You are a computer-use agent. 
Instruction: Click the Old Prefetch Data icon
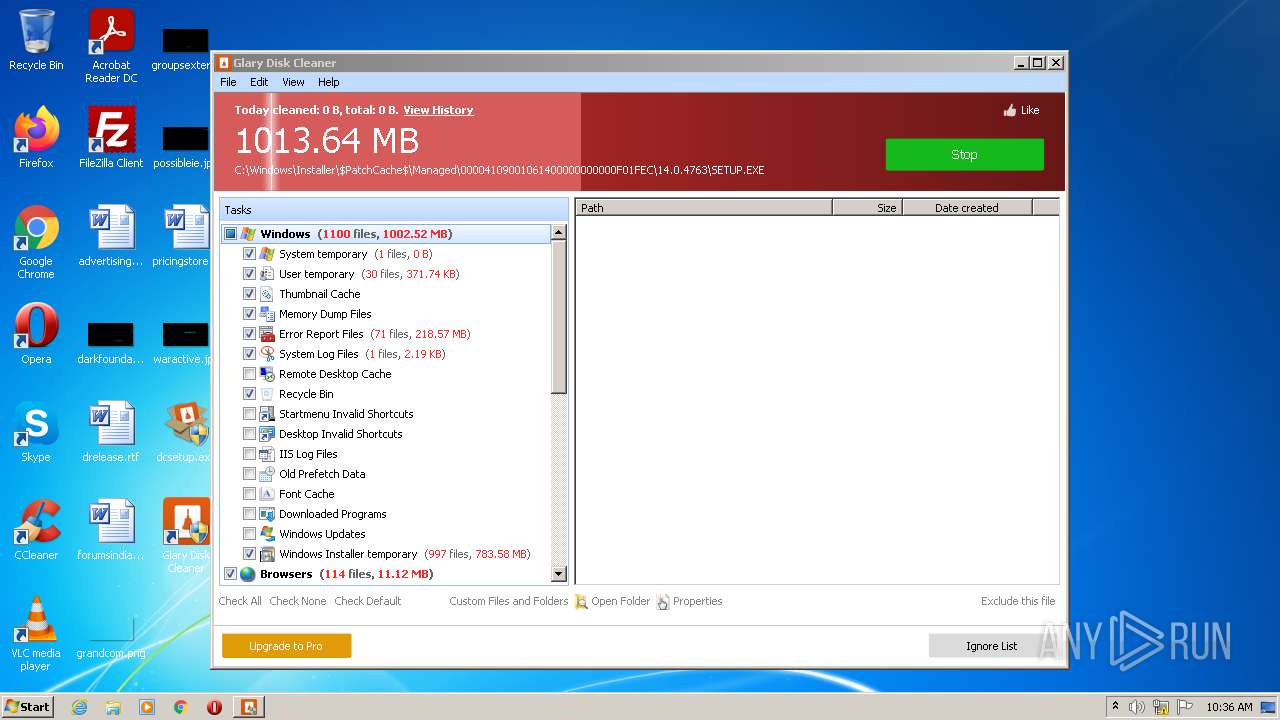[267, 474]
